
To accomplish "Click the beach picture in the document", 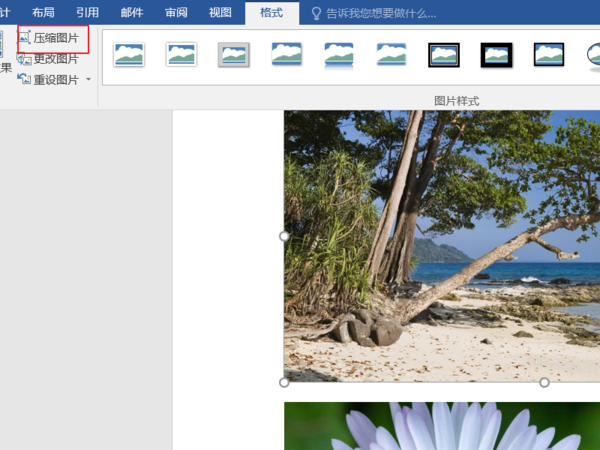I will coord(440,245).
